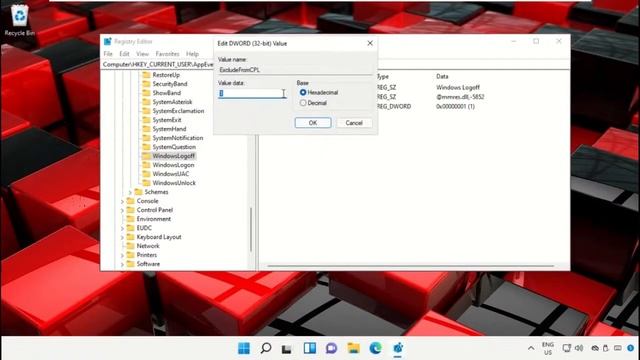The image size is (640, 360).
Task: Click the SystemExclamation folder icon
Action: click(146, 111)
